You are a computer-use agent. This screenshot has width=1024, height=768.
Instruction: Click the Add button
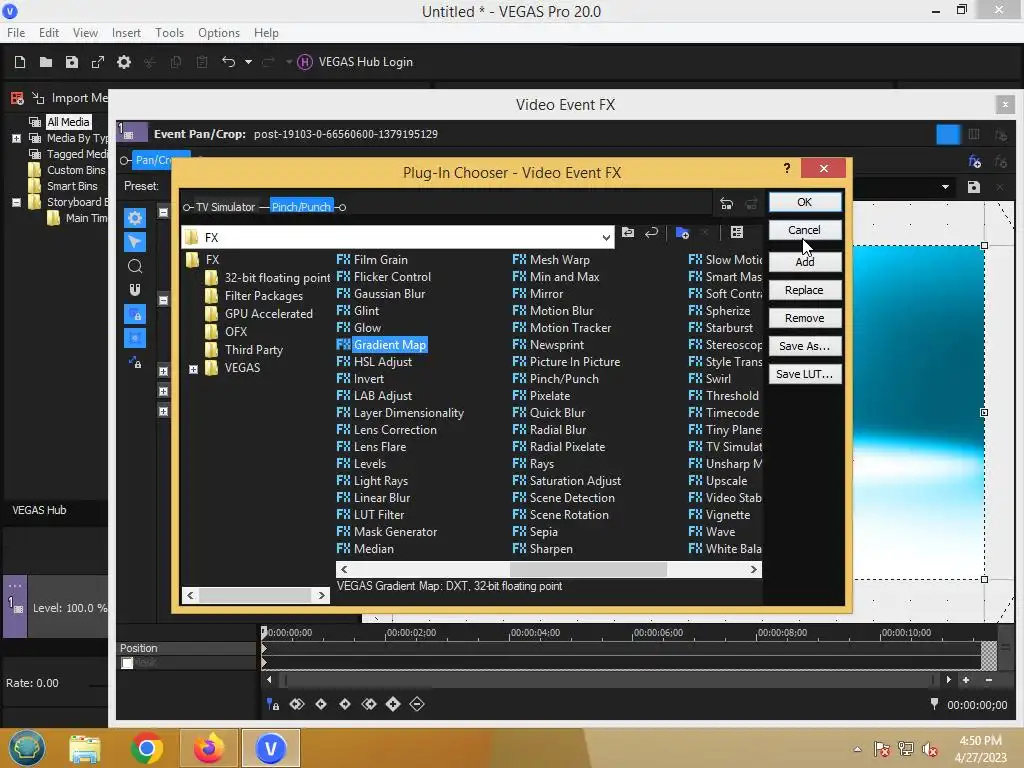[x=805, y=262]
